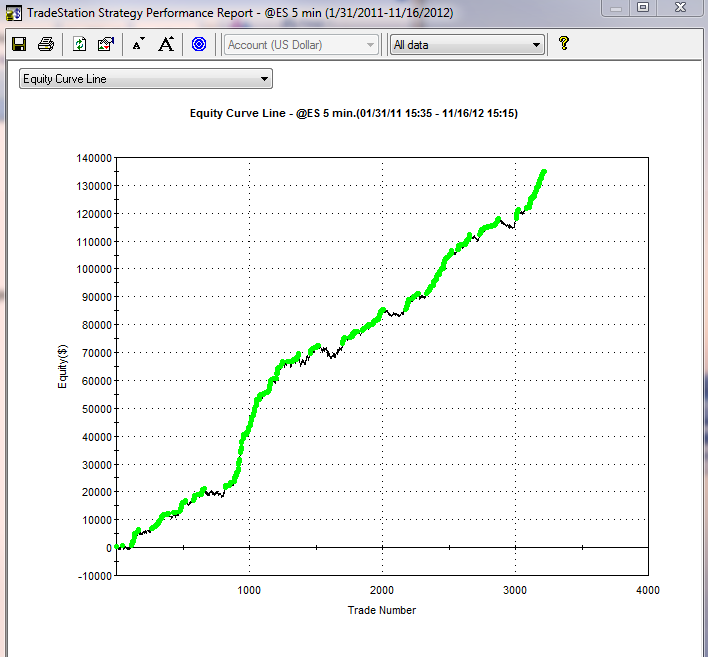708x657 pixels.
Task: Click the highest green point on equity curve
Action: coord(543,172)
